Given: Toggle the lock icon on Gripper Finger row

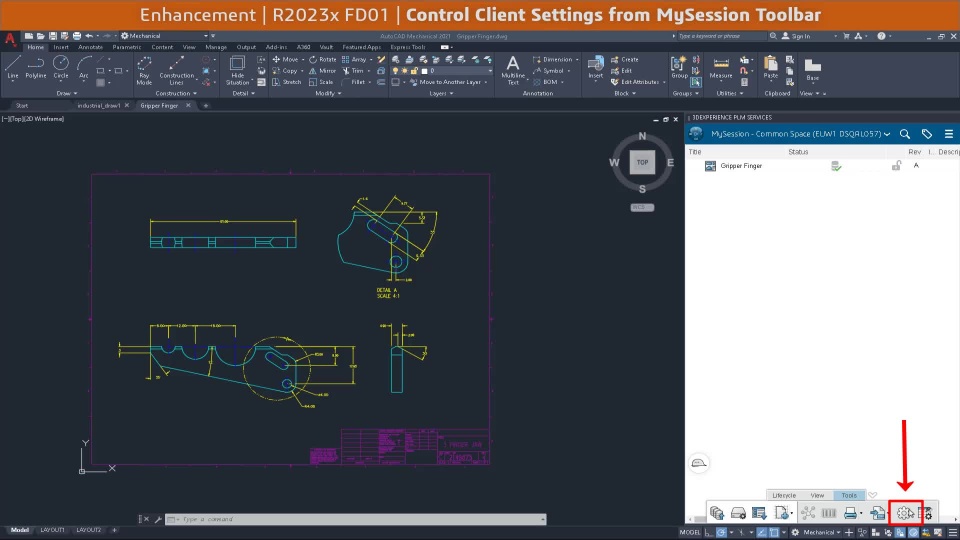Looking at the screenshot, I should tap(896, 165).
